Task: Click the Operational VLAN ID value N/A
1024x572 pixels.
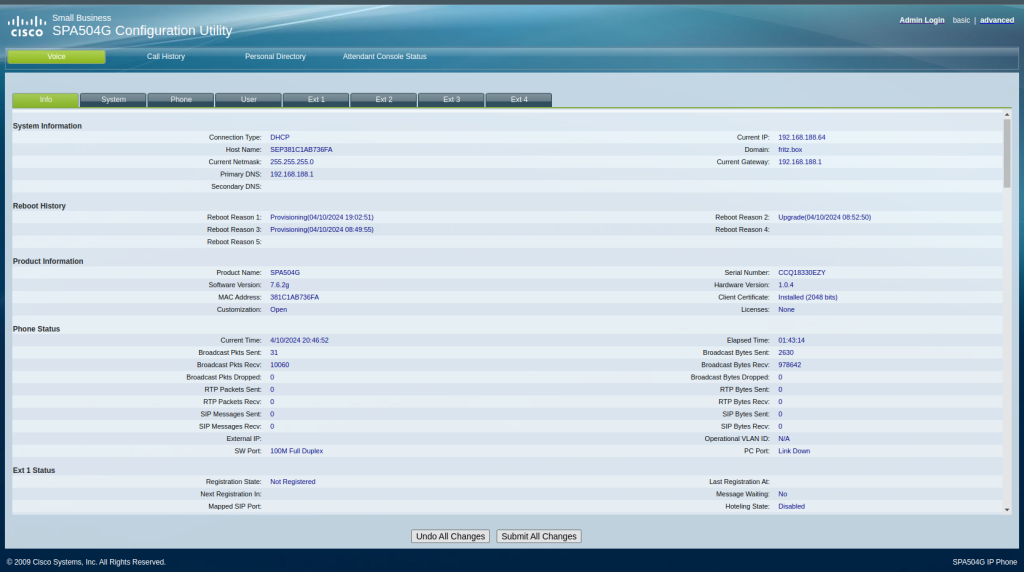Action: pyautogui.click(x=784, y=439)
